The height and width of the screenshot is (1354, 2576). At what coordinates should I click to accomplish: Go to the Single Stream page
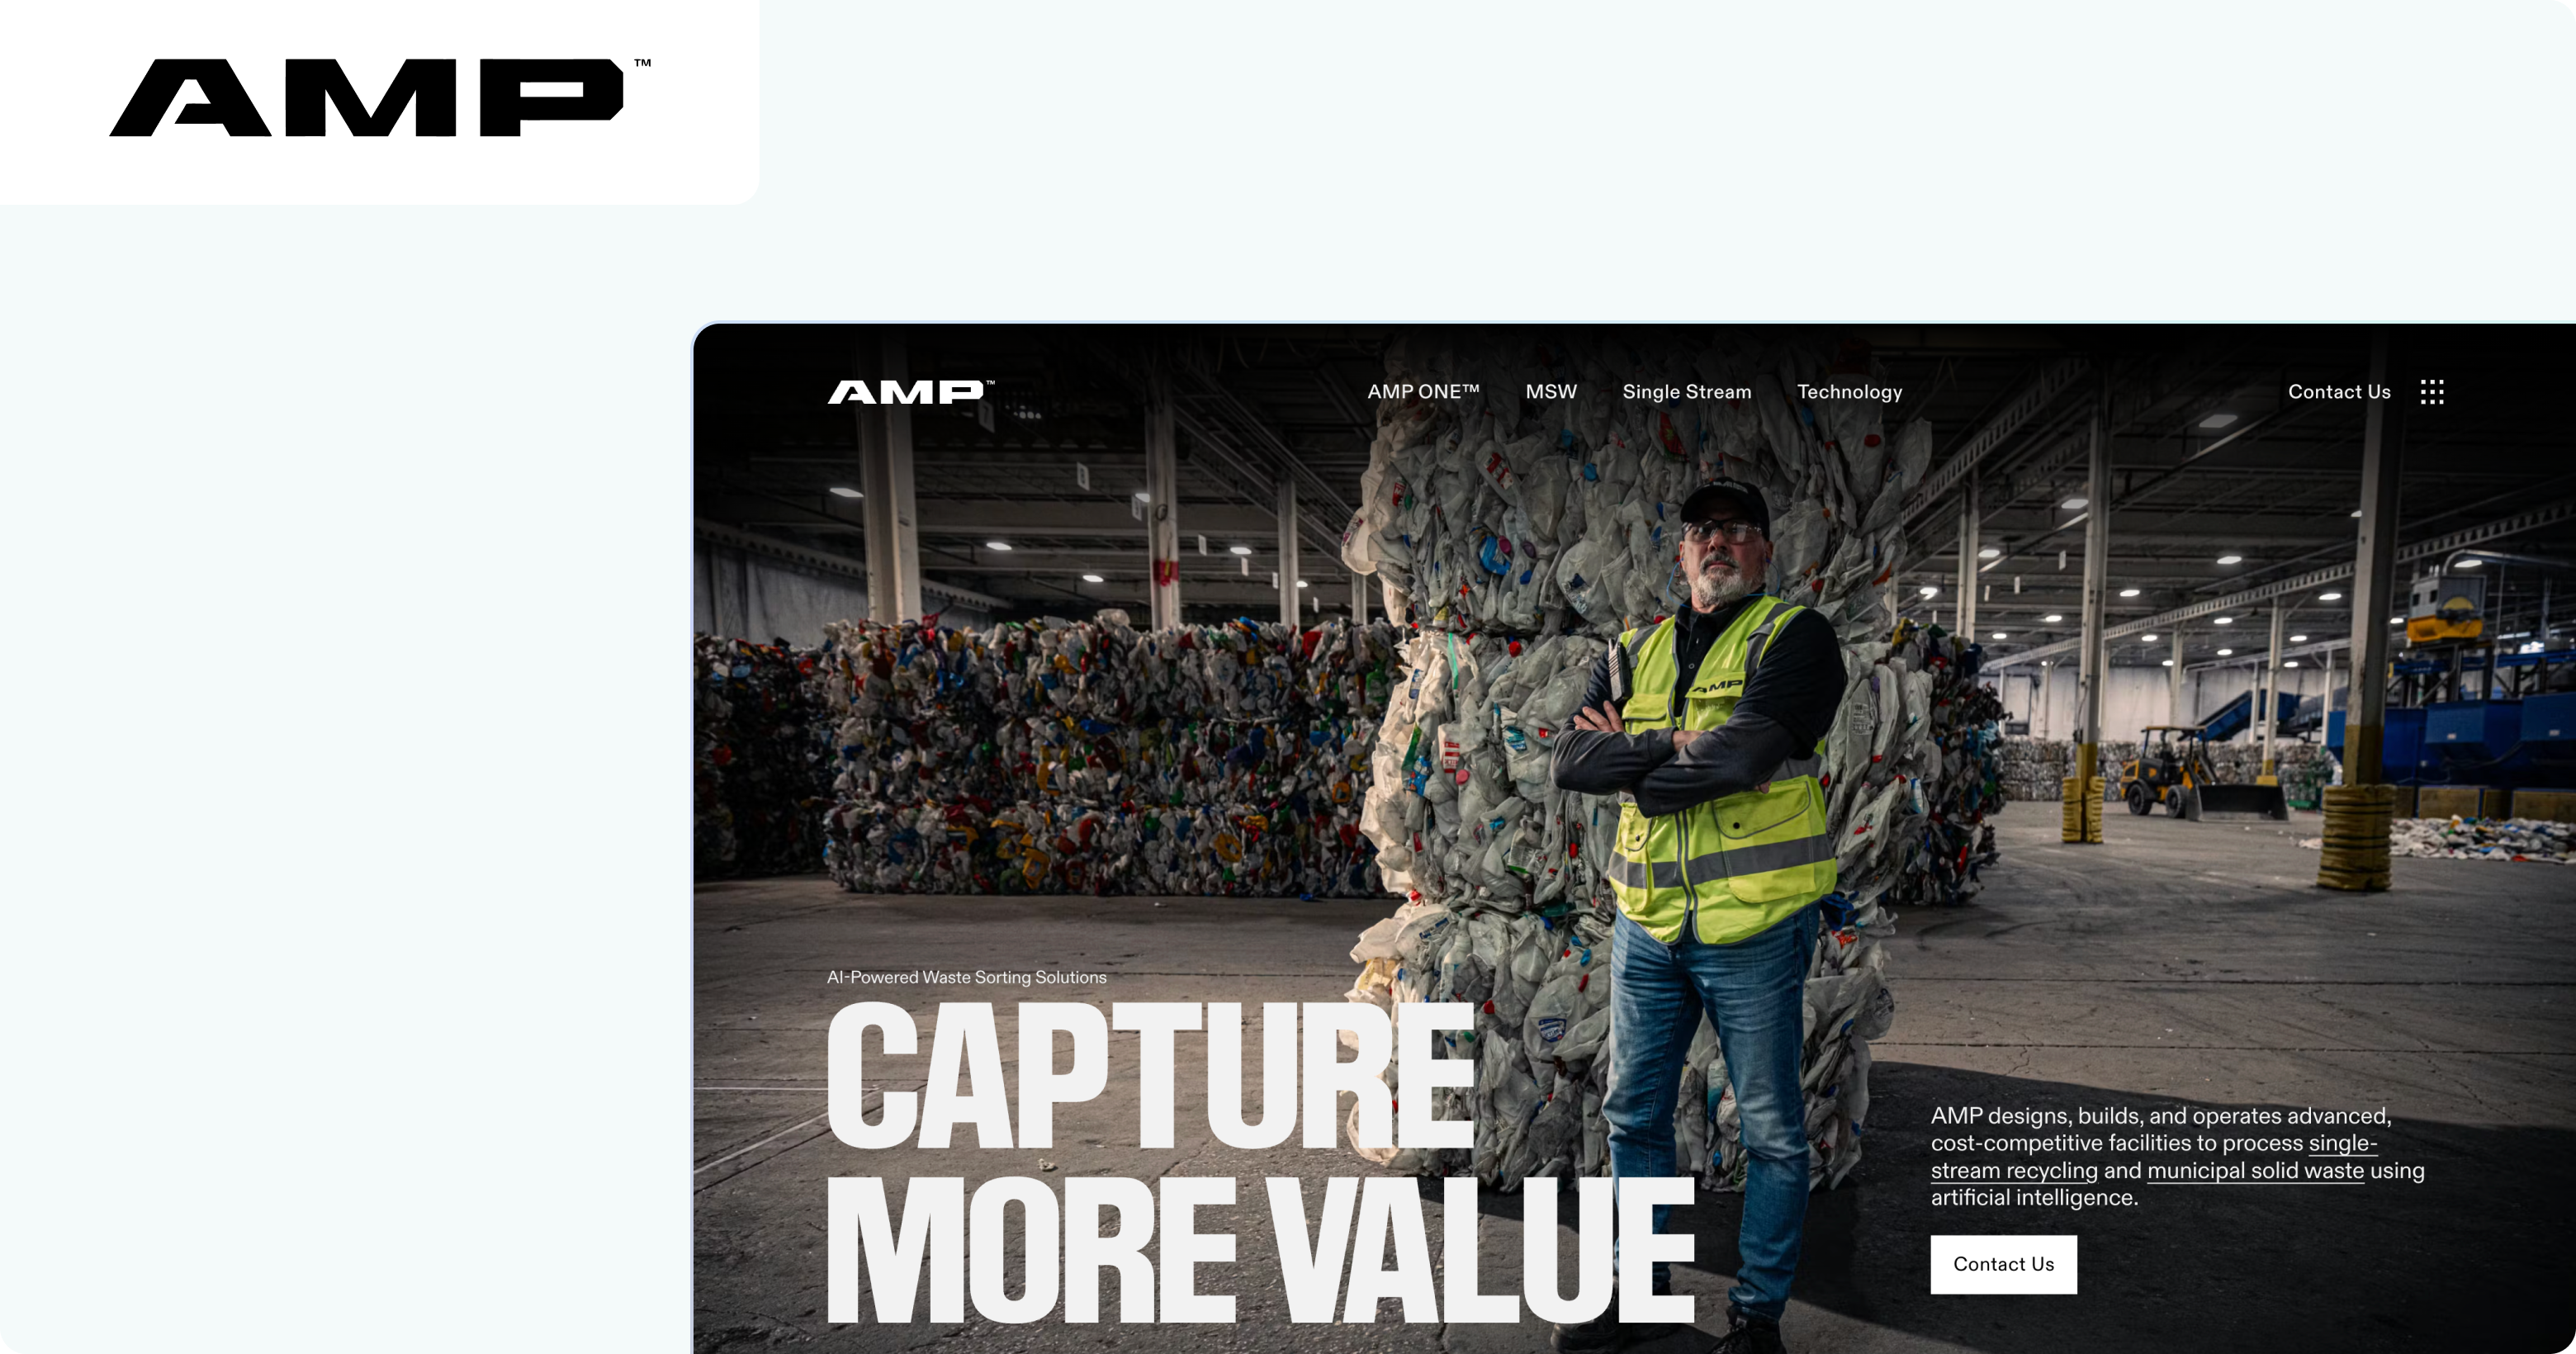(x=1687, y=392)
